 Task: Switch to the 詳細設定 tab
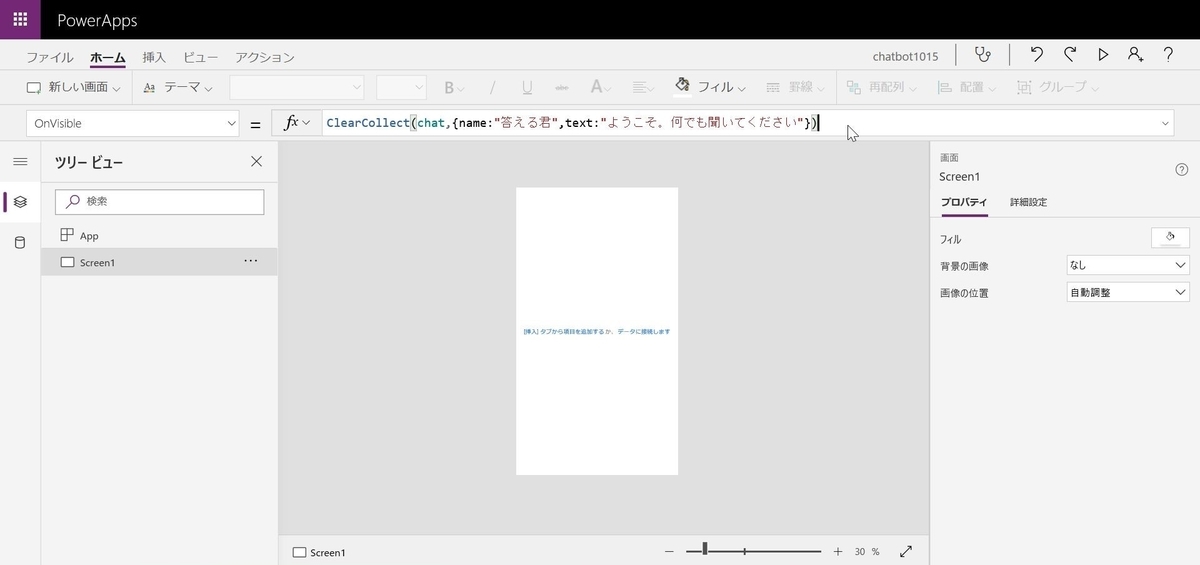coord(1028,202)
